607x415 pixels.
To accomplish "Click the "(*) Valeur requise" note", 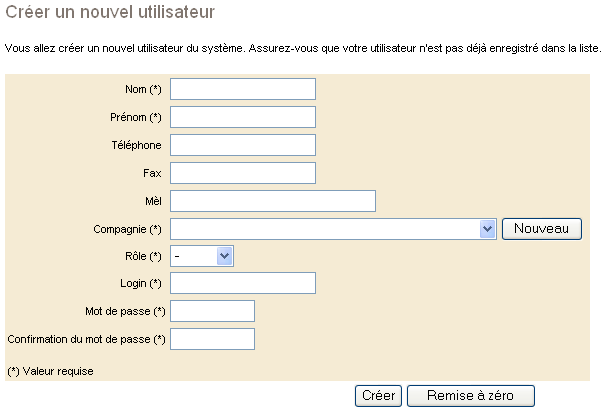I will click(50, 371).
